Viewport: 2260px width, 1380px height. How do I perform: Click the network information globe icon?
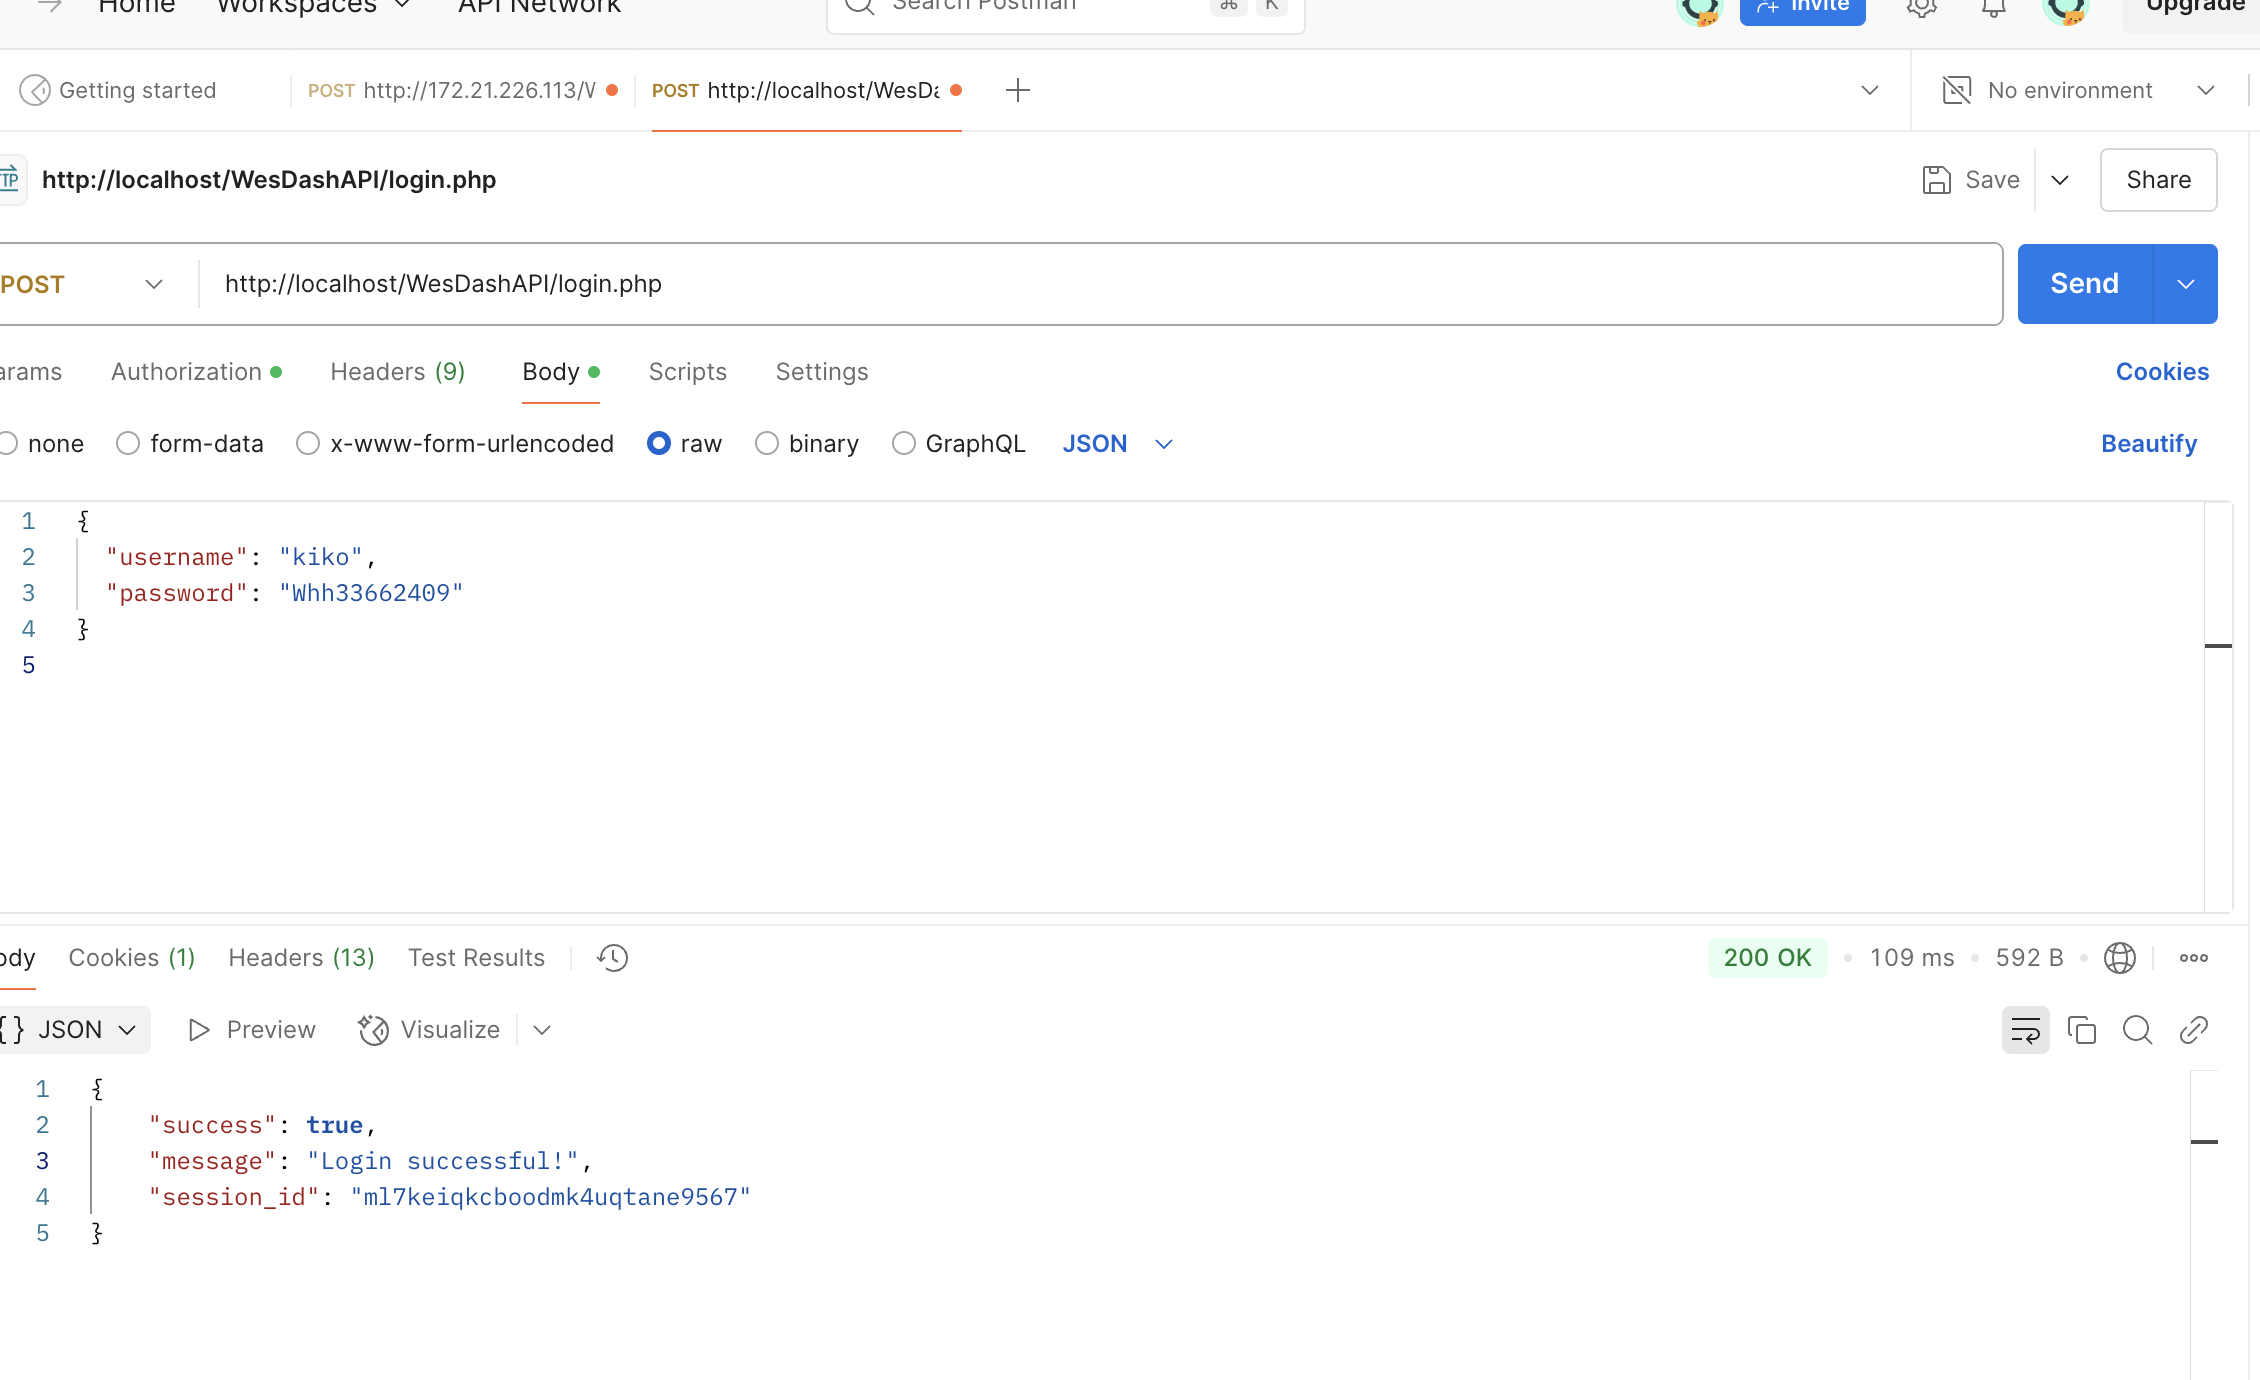(x=2121, y=957)
